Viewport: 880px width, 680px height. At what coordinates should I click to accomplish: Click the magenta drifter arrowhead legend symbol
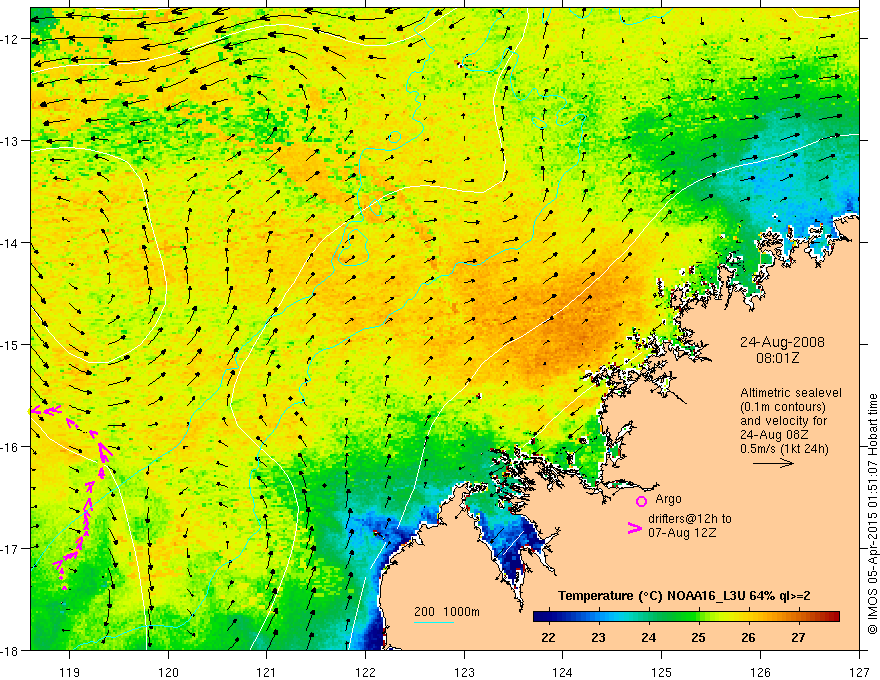pos(634,528)
